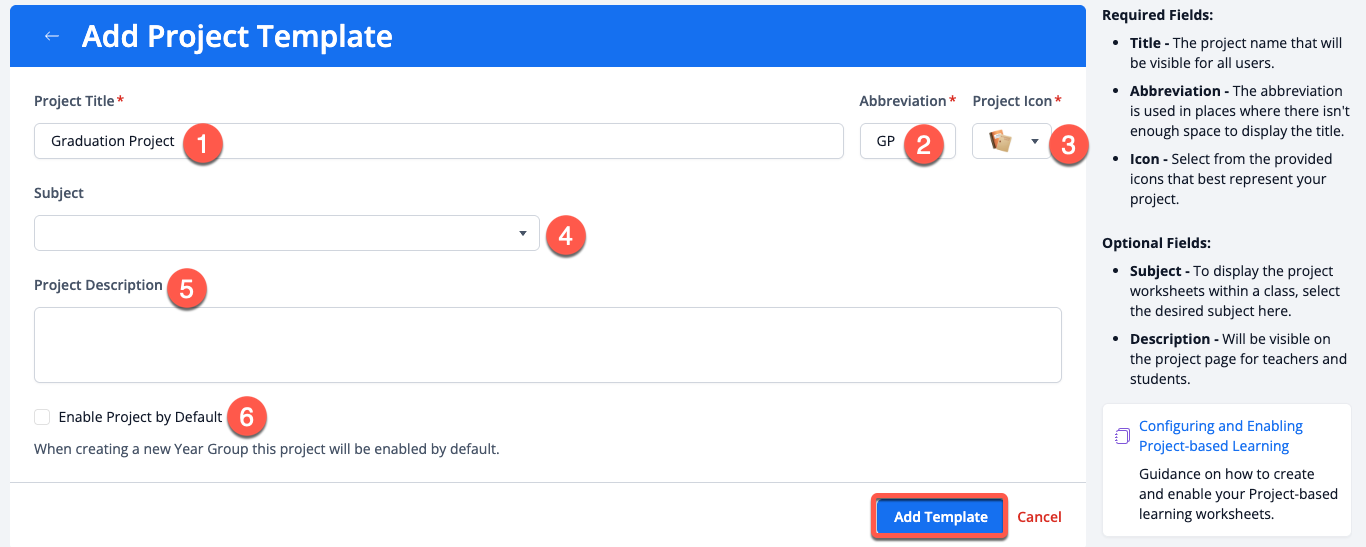Click the Enable Project by Default label
Viewport: 1366px width, 547px height.
(140, 417)
